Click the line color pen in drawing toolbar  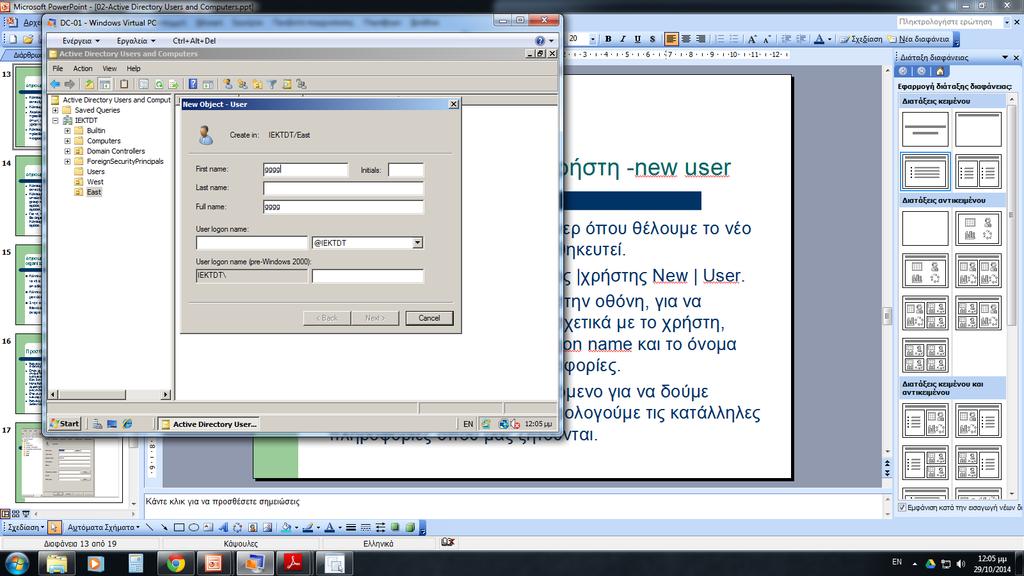[308, 527]
